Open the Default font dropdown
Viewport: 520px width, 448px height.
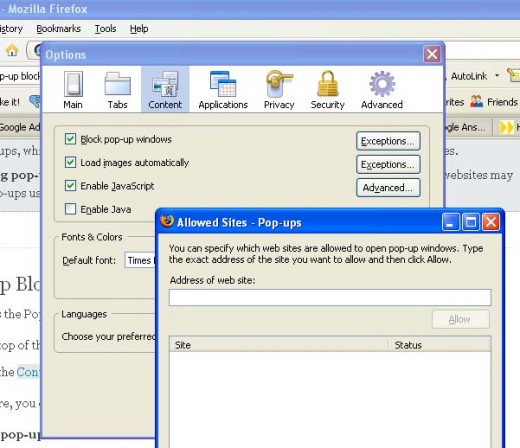click(140, 260)
